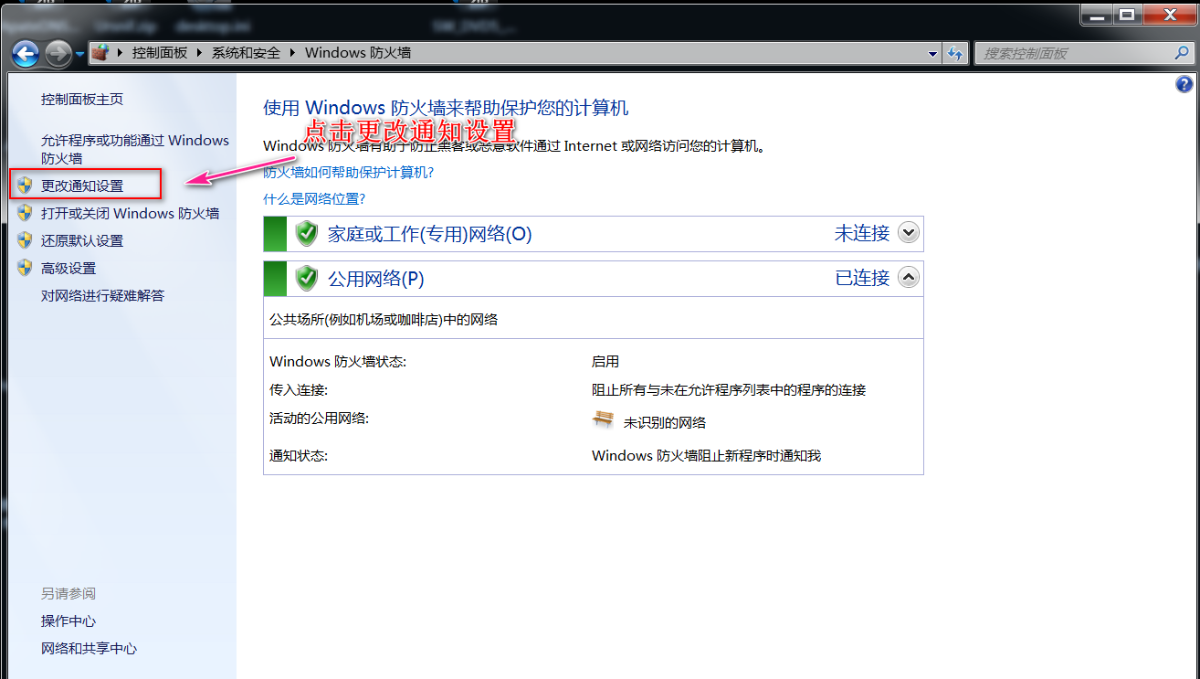Minimize the firewall window
The width and height of the screenshot is (1200, 679).
[1096, 15]
